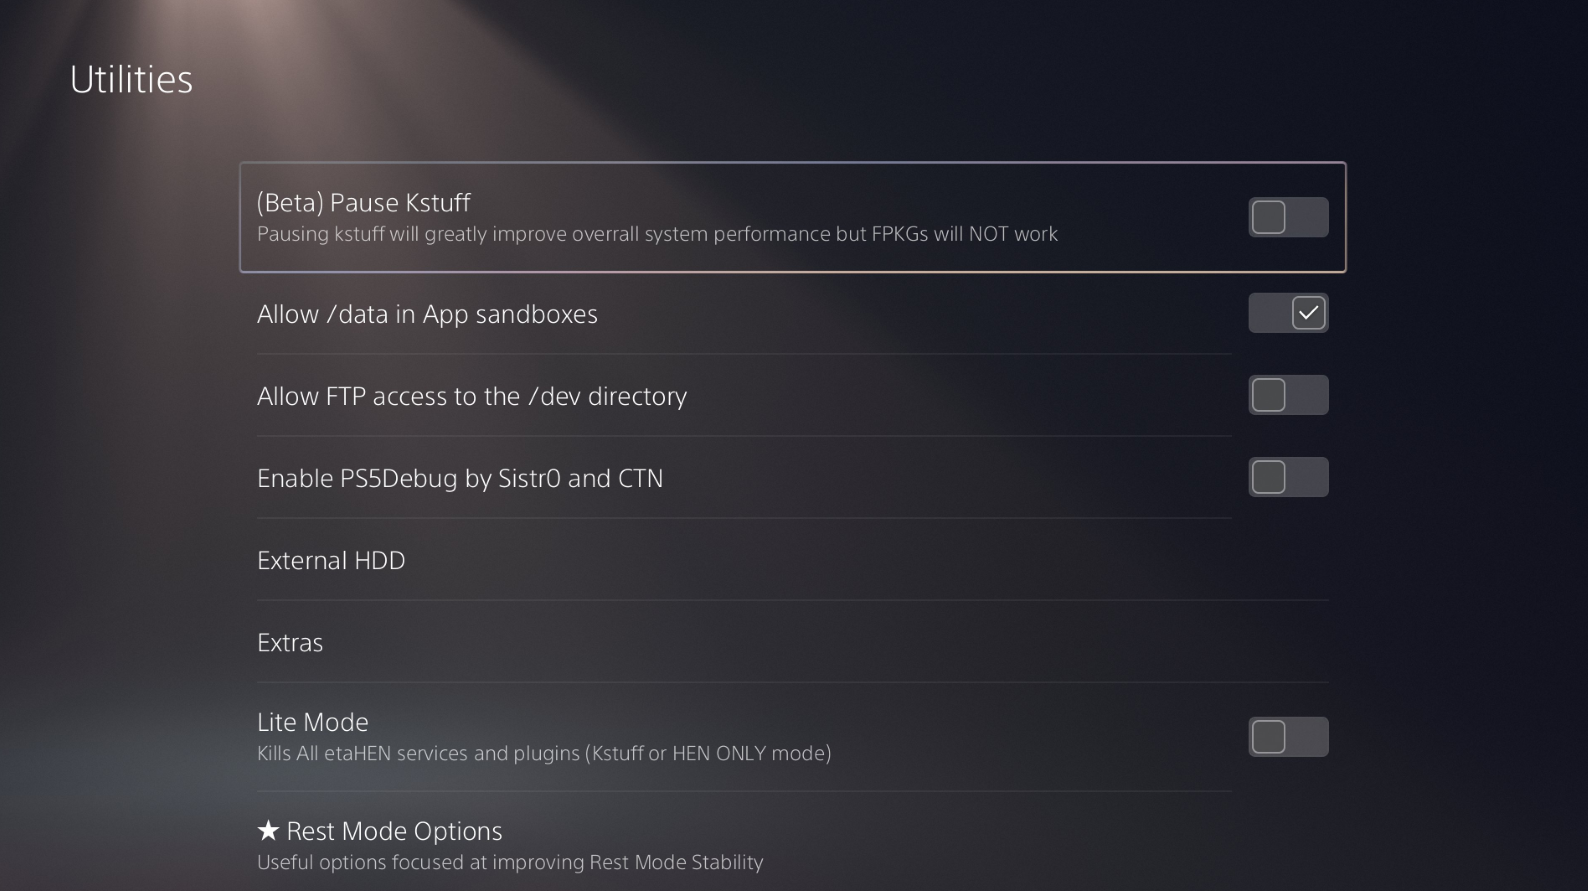This screenshot has width=1588, height=891.
Task: Select the Allow /data in App sandboxes label
Action: pyautogui.click(x=427, y=314)
